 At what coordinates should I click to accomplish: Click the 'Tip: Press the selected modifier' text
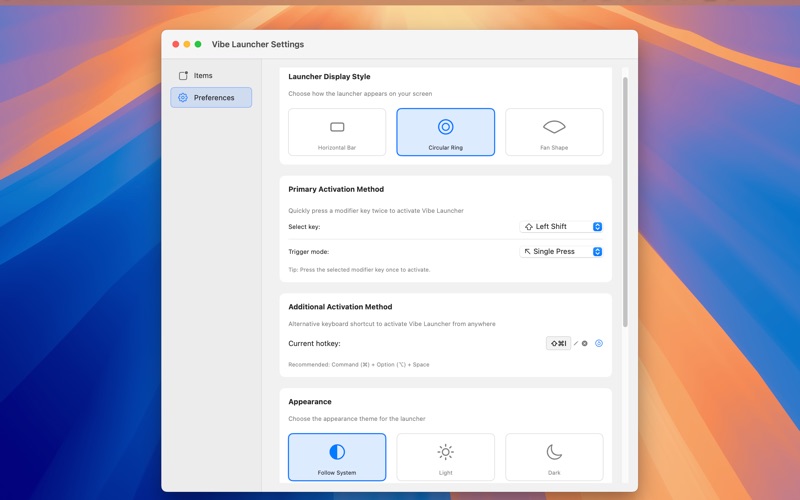click(359, 269)
